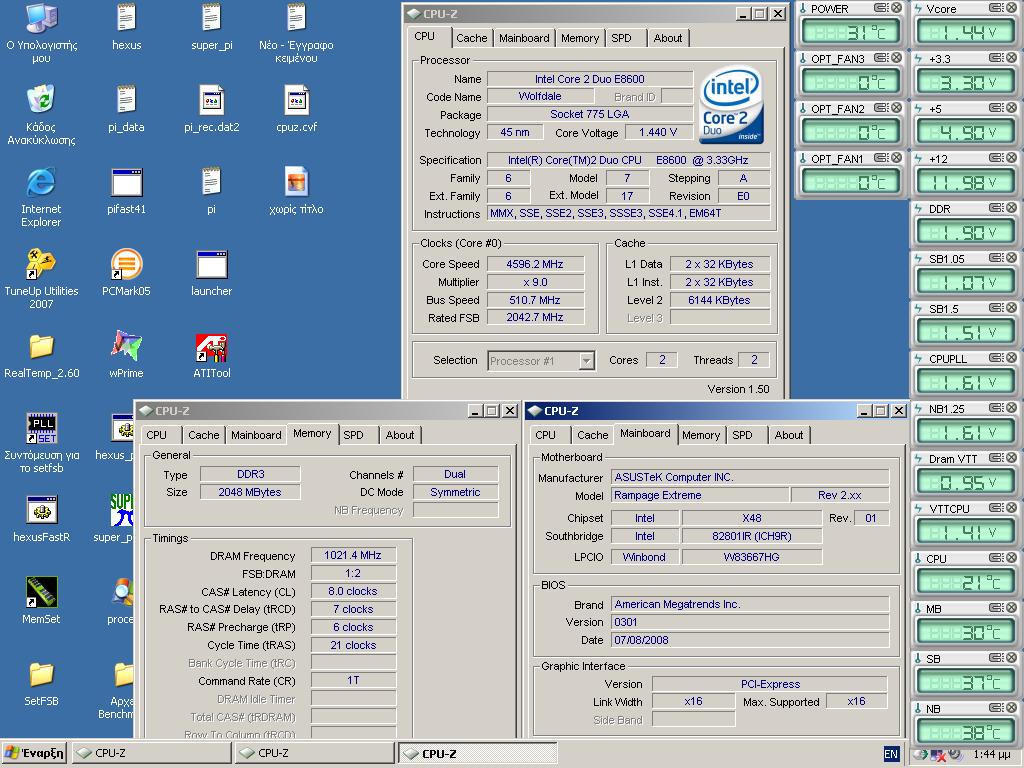
Task: Click the Intel Core 2 Duo logo image
Action: (x=731, y=104)
